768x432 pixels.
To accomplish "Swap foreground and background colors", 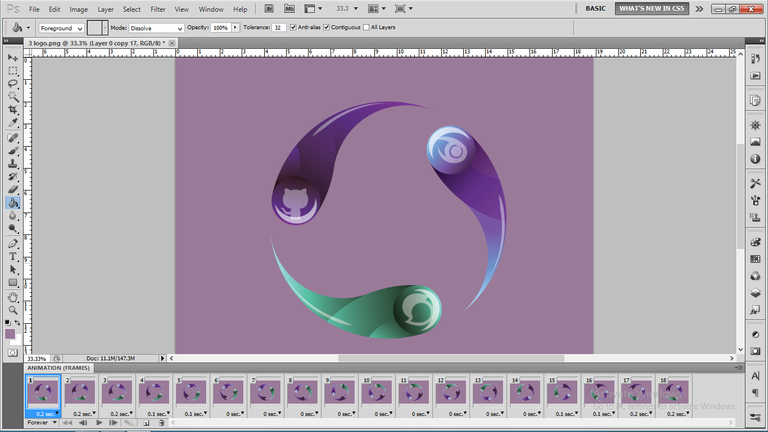I will 18,323.
